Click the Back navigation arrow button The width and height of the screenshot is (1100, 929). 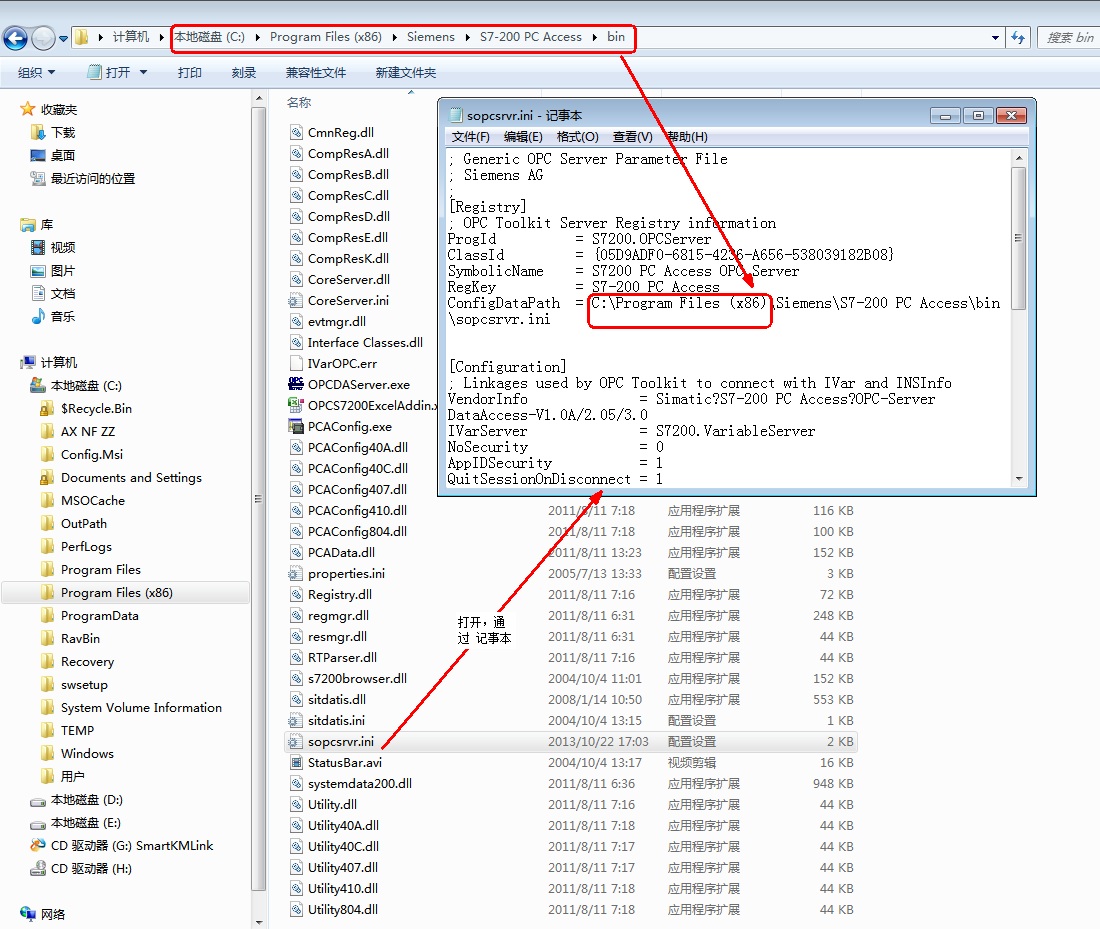(x=15, y=38)
